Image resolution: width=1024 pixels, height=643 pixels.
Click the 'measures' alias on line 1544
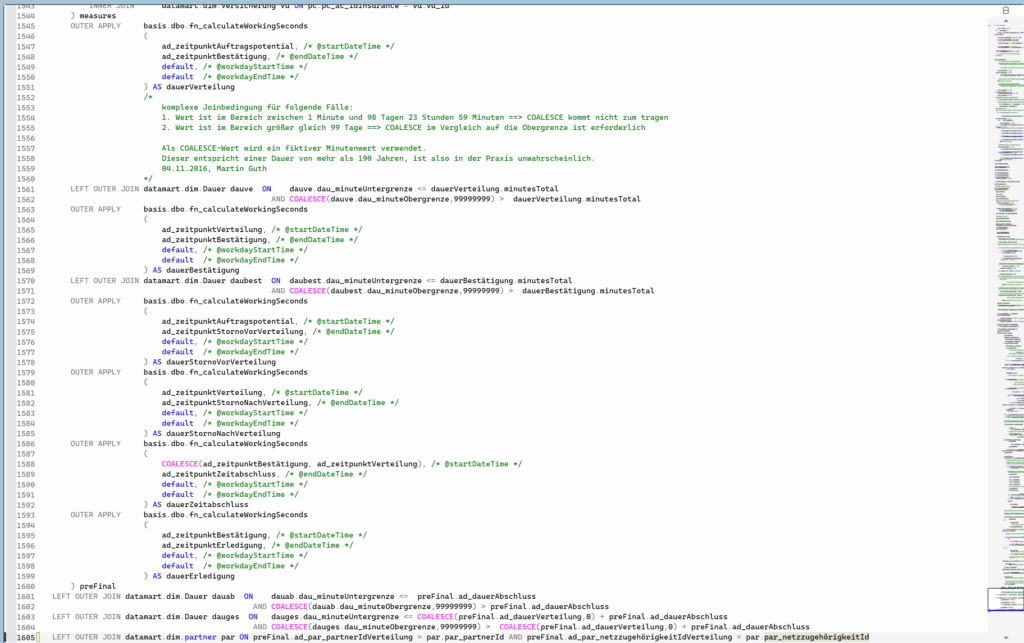97,16
